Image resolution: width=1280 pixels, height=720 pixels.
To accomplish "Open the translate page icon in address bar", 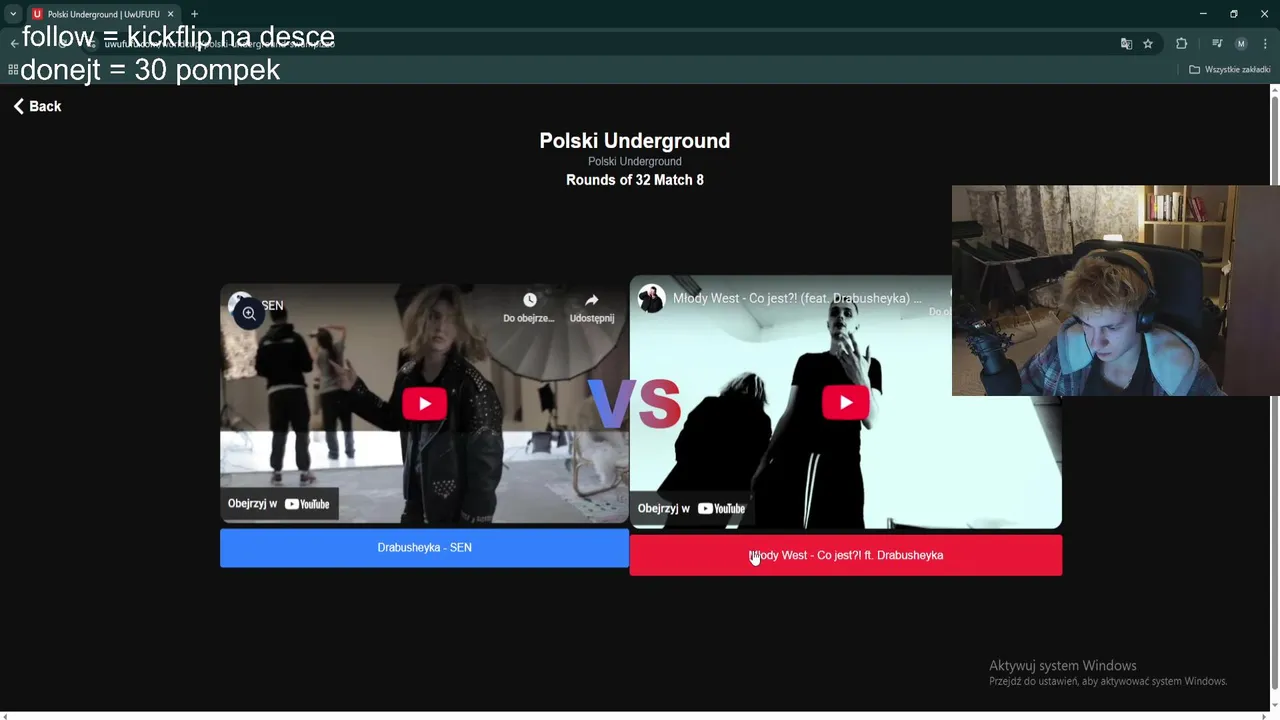I will click(1126, 44).
